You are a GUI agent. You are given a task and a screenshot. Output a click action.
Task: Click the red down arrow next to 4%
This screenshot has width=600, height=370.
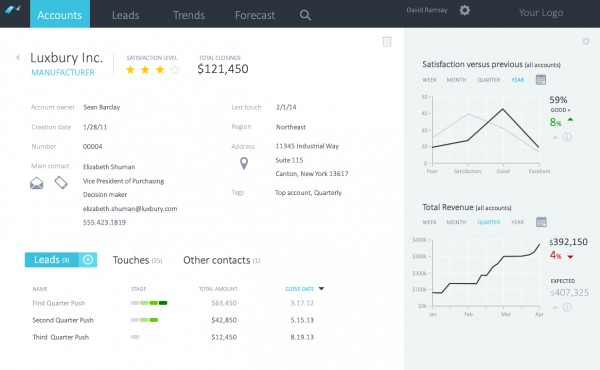coord(570,256)
